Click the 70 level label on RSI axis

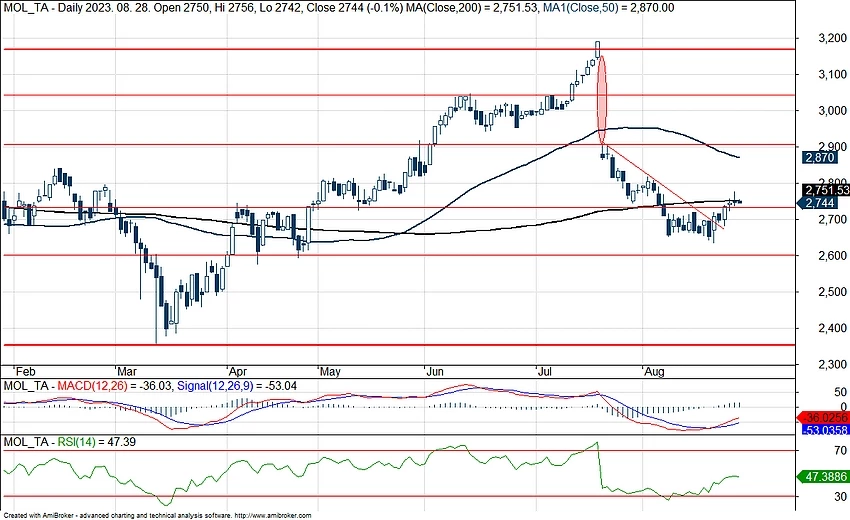tap(840, 451)
